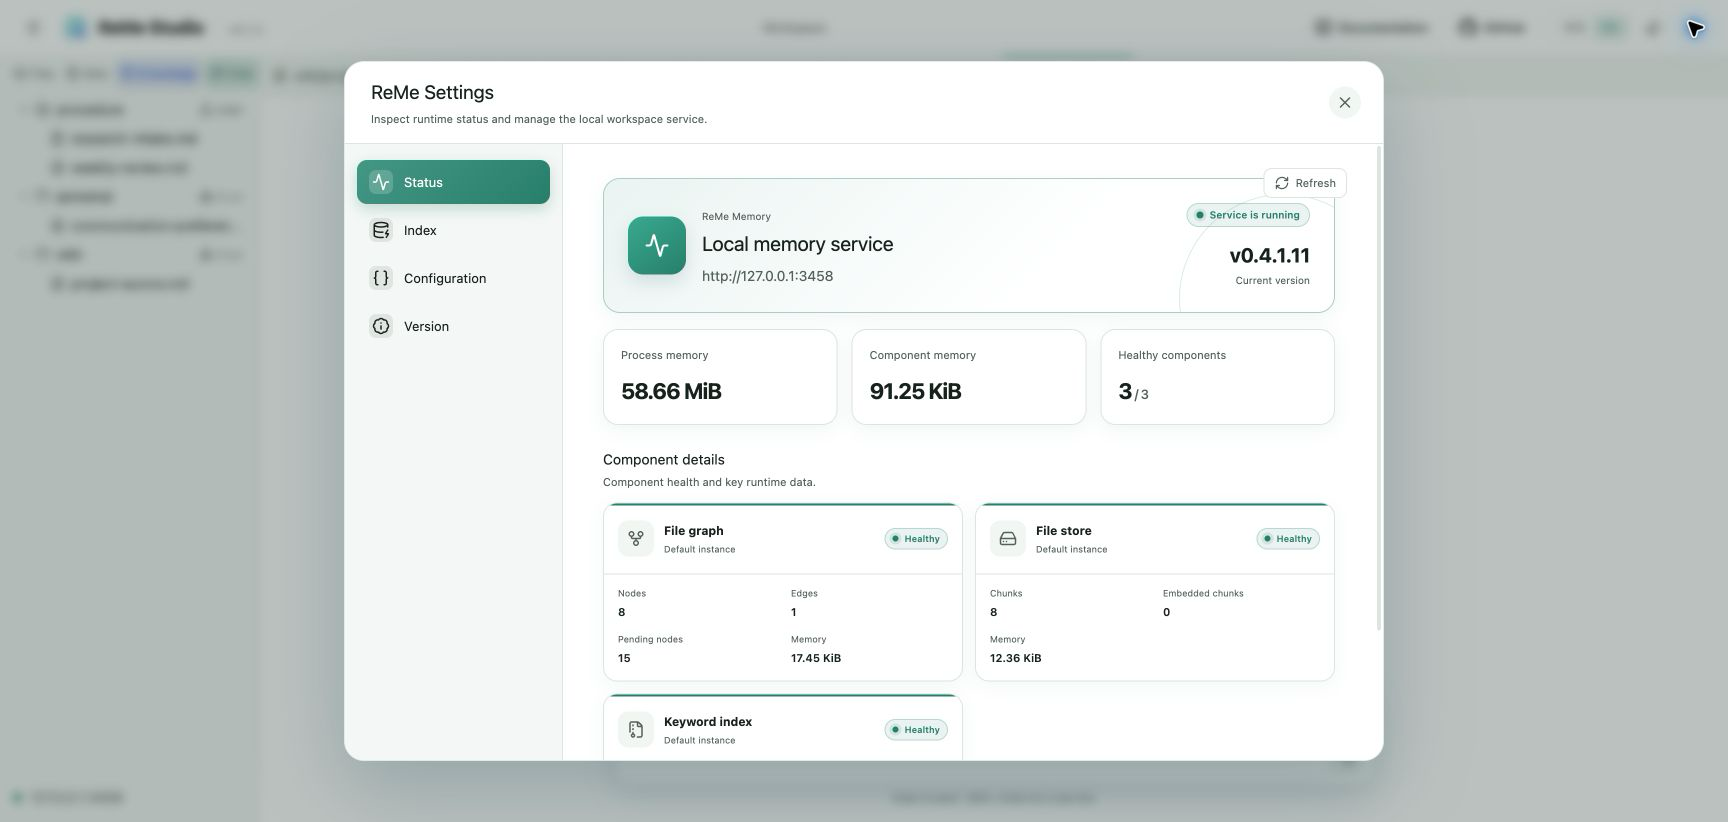Click the File graph component icon
The image size is (1728, 822).
point(636,539)
